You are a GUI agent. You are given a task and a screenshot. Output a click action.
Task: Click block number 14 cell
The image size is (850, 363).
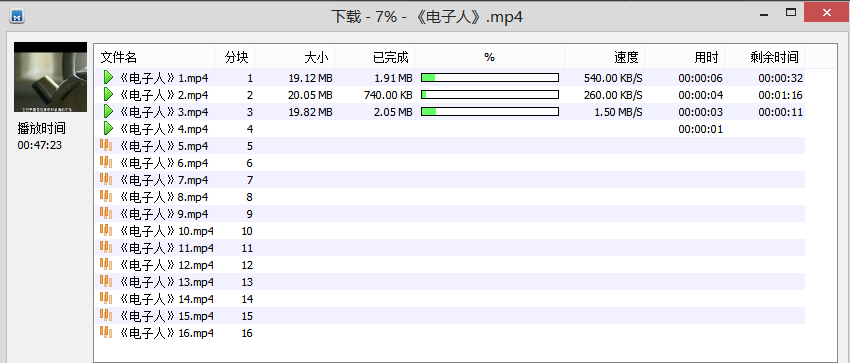(247, 299)
